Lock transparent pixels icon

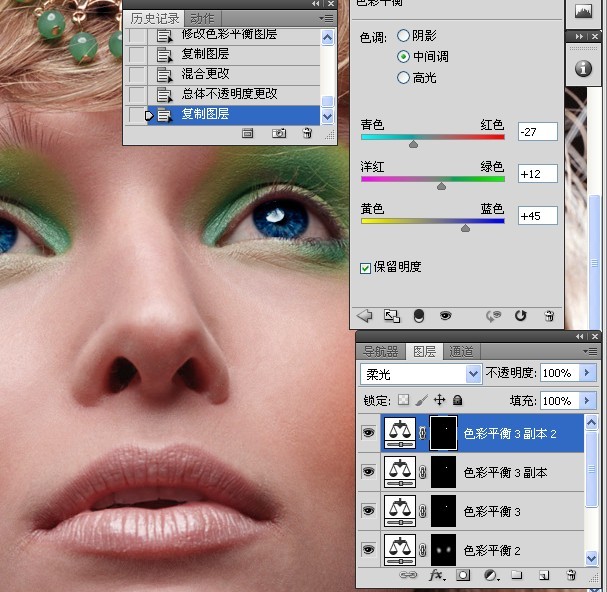403,400
